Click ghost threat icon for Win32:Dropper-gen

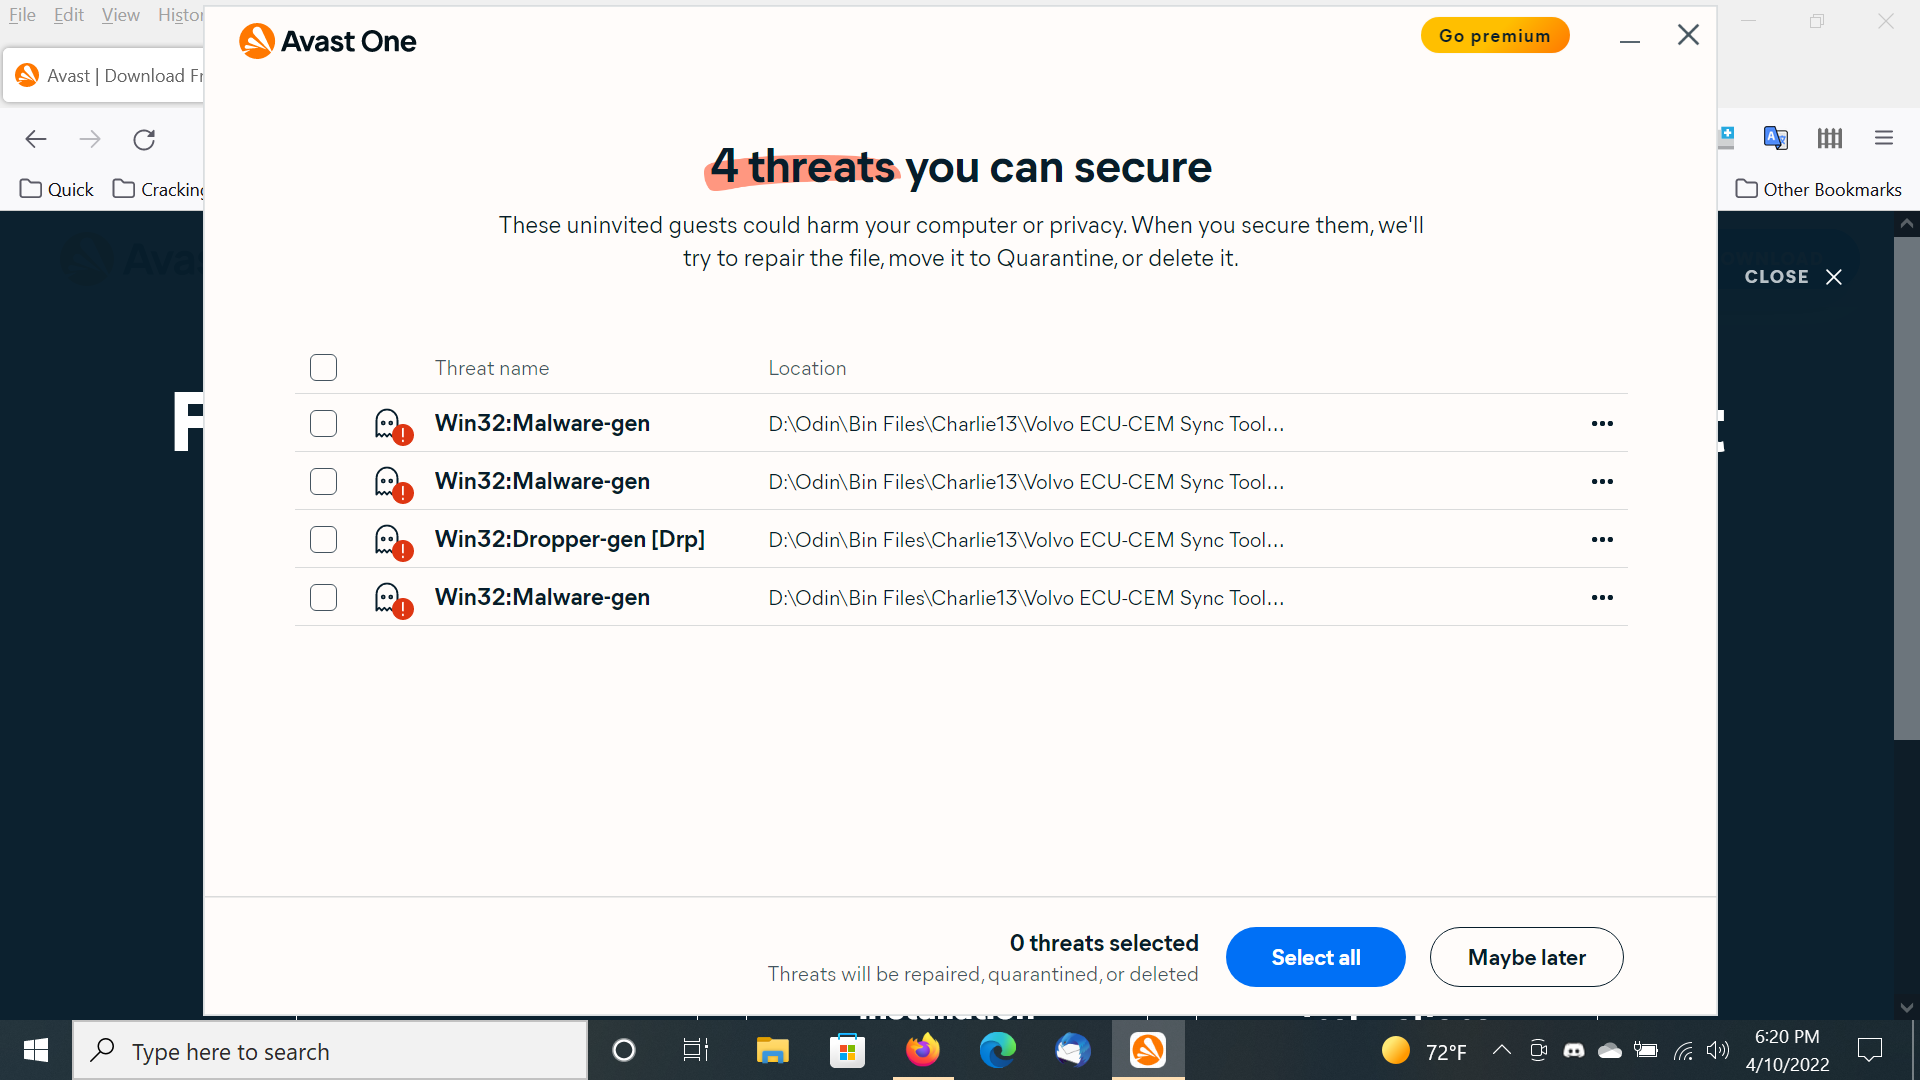[392, 541]
